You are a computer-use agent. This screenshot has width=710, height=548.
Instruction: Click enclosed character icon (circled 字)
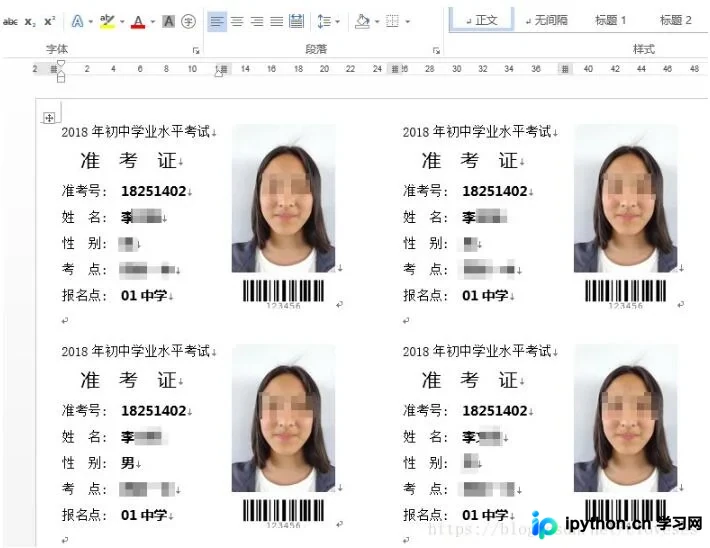tap(188, 21)
